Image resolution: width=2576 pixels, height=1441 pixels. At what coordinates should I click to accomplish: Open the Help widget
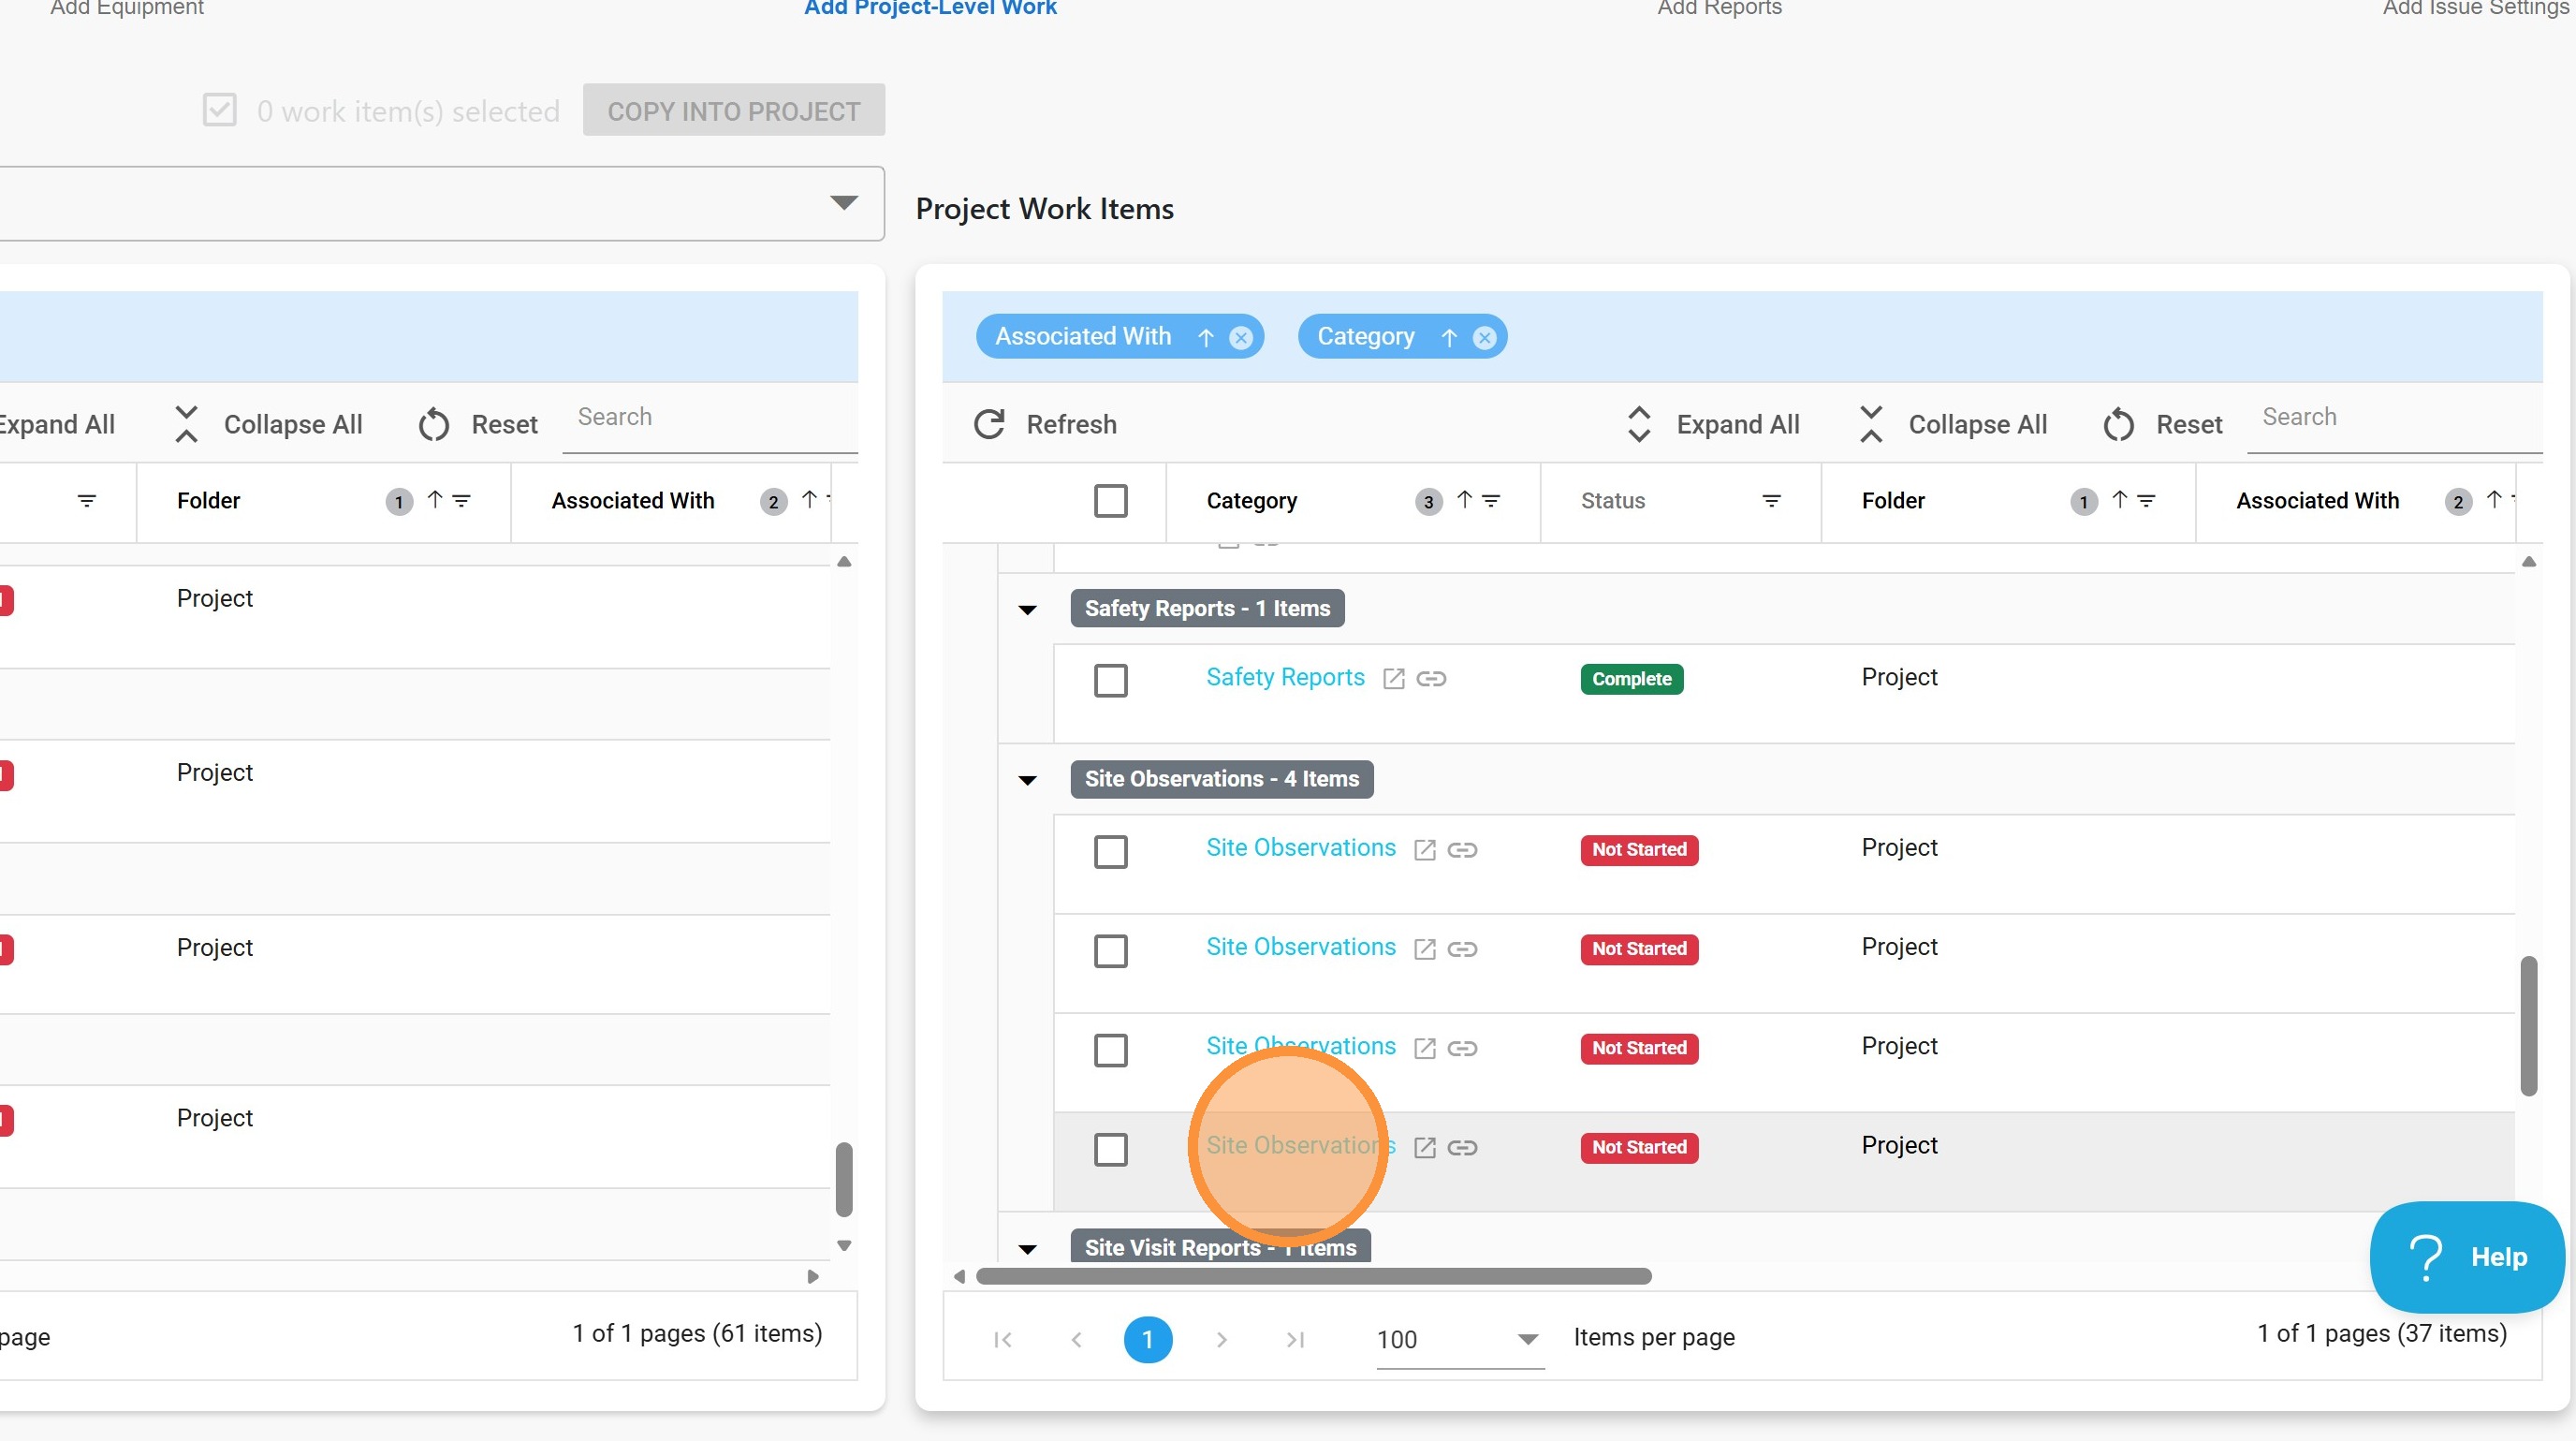point(2467,1257)
